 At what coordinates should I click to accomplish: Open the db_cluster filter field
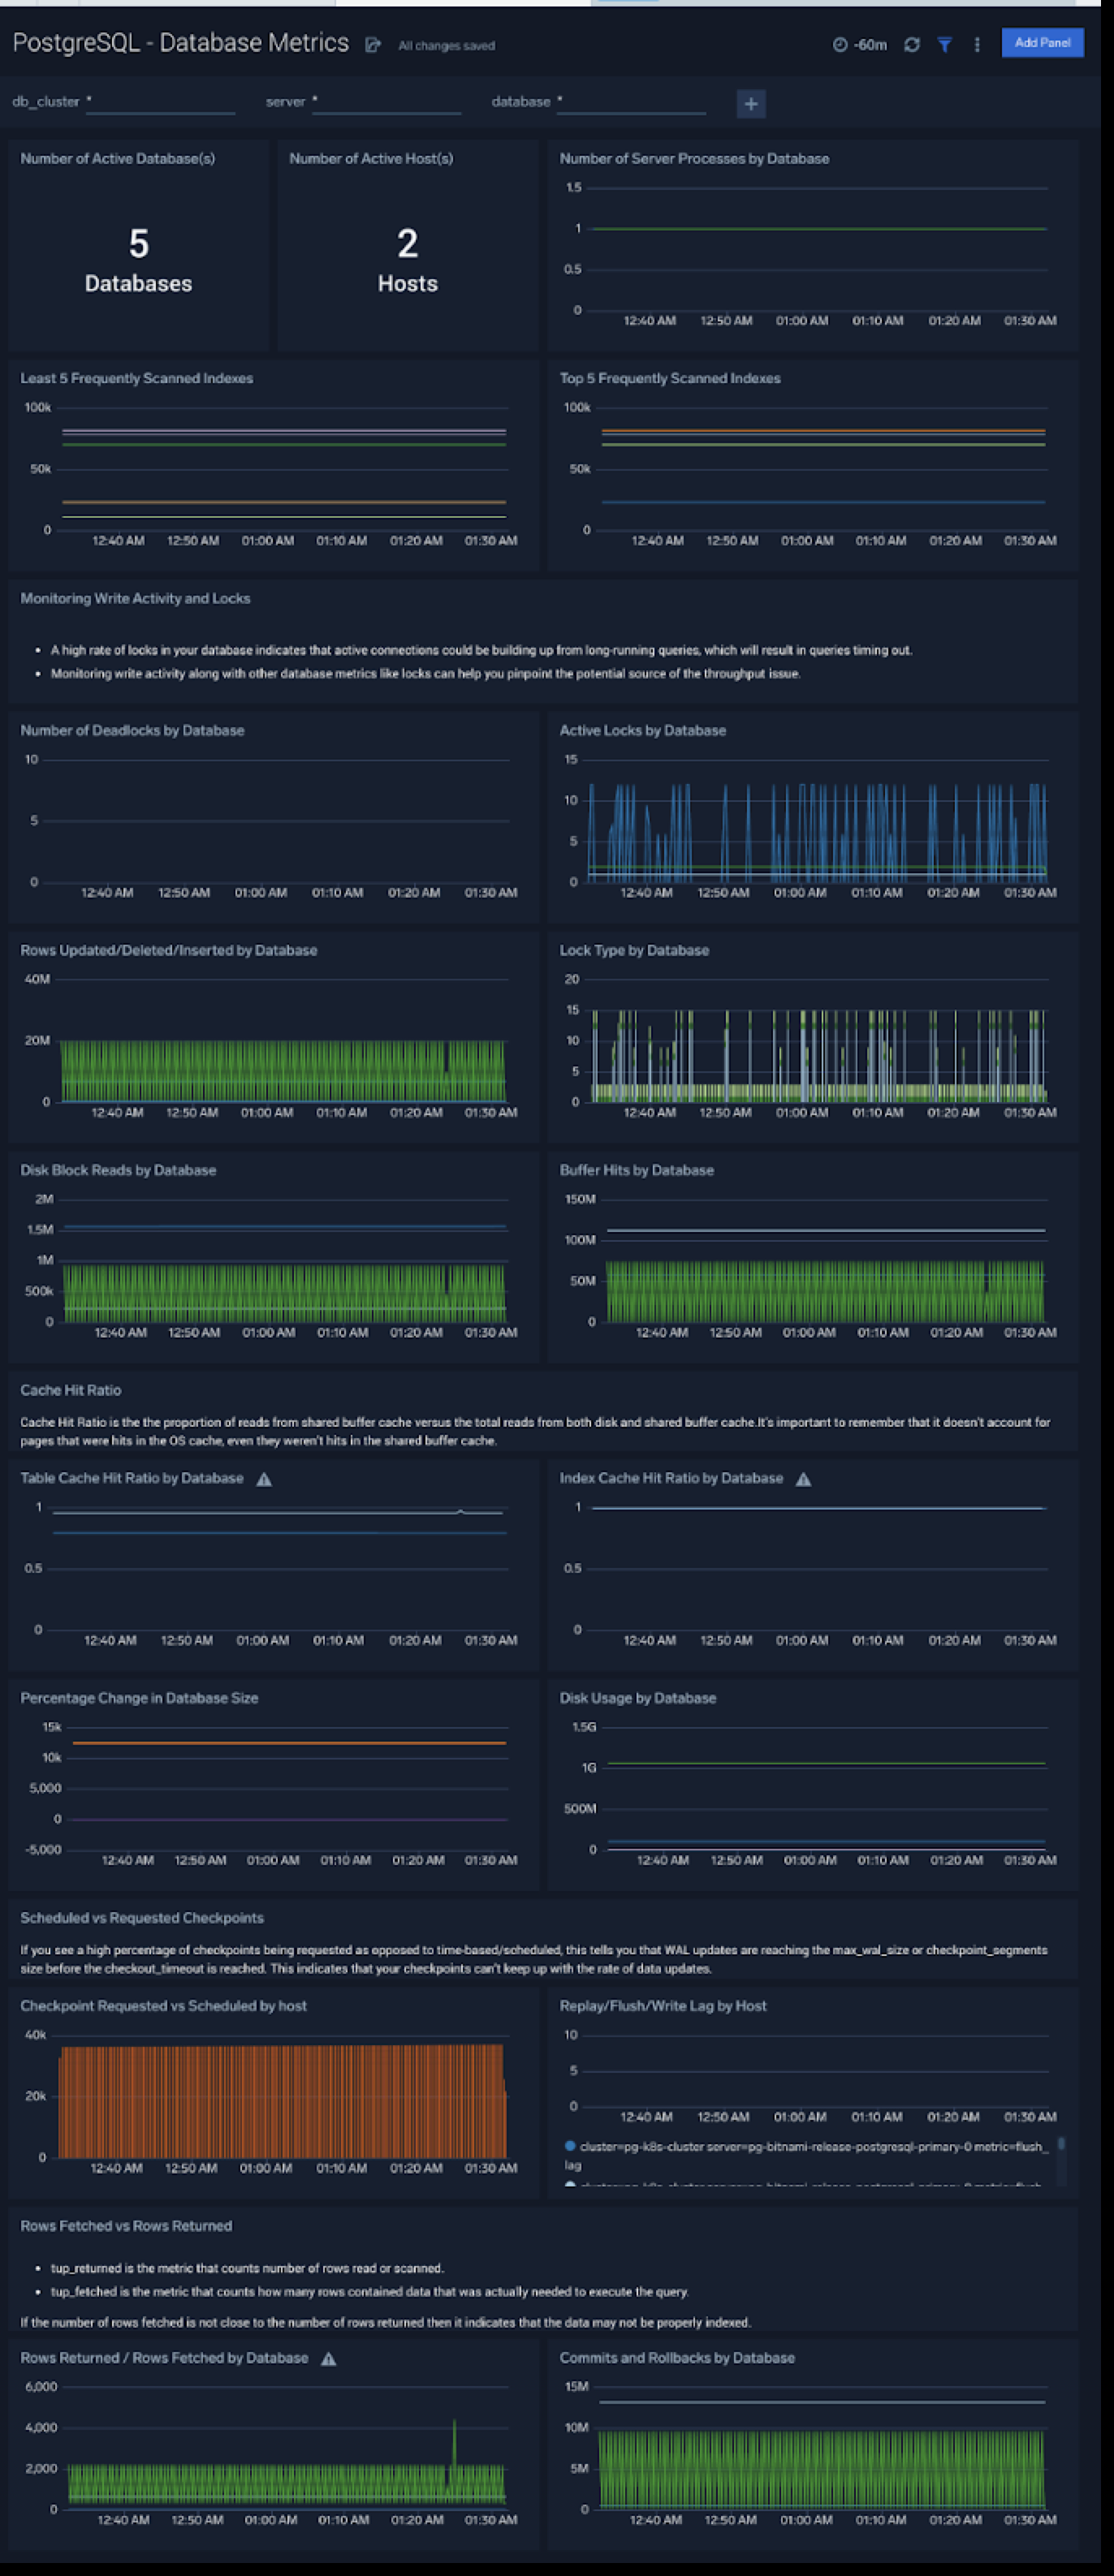[x=160, y=103]
